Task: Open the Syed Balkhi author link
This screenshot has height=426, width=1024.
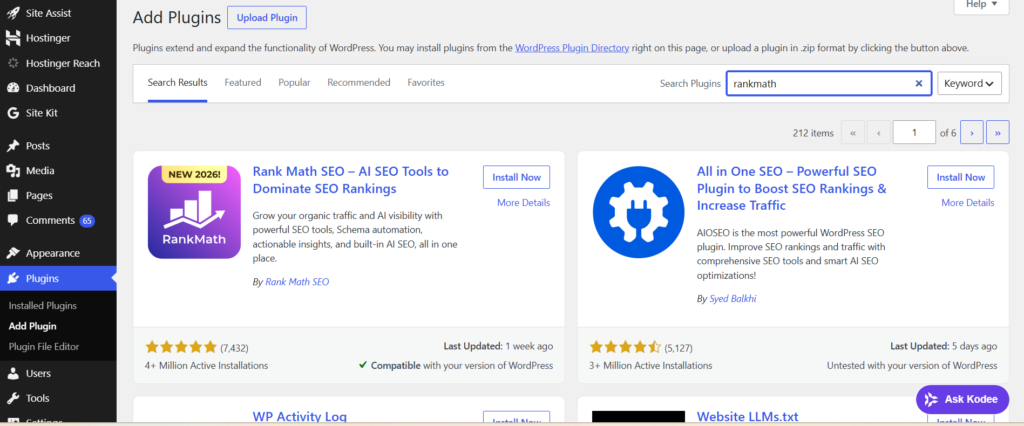Action: point(733,299)
